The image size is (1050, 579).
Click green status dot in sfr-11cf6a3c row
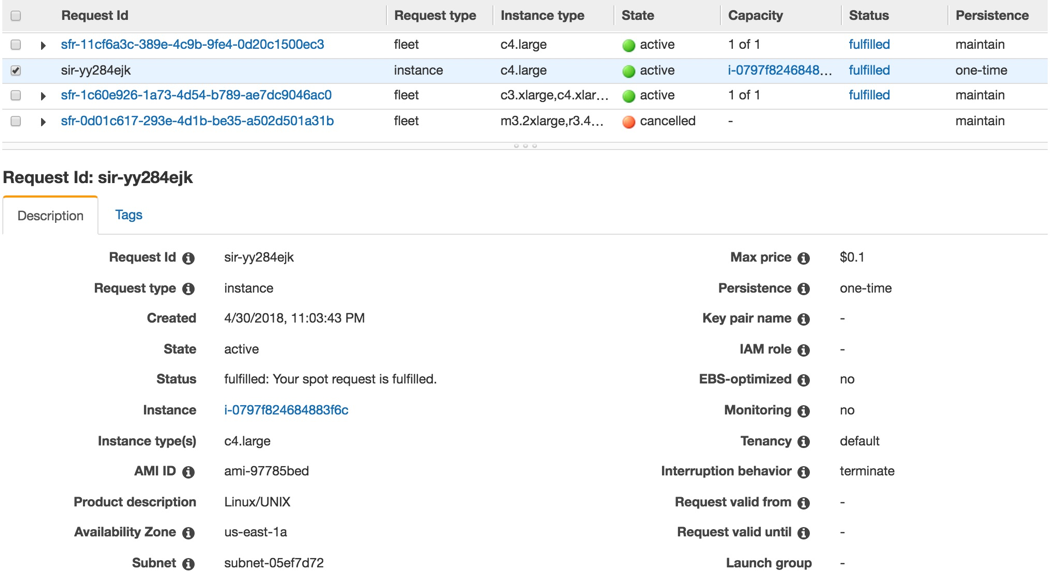point(628,46)
